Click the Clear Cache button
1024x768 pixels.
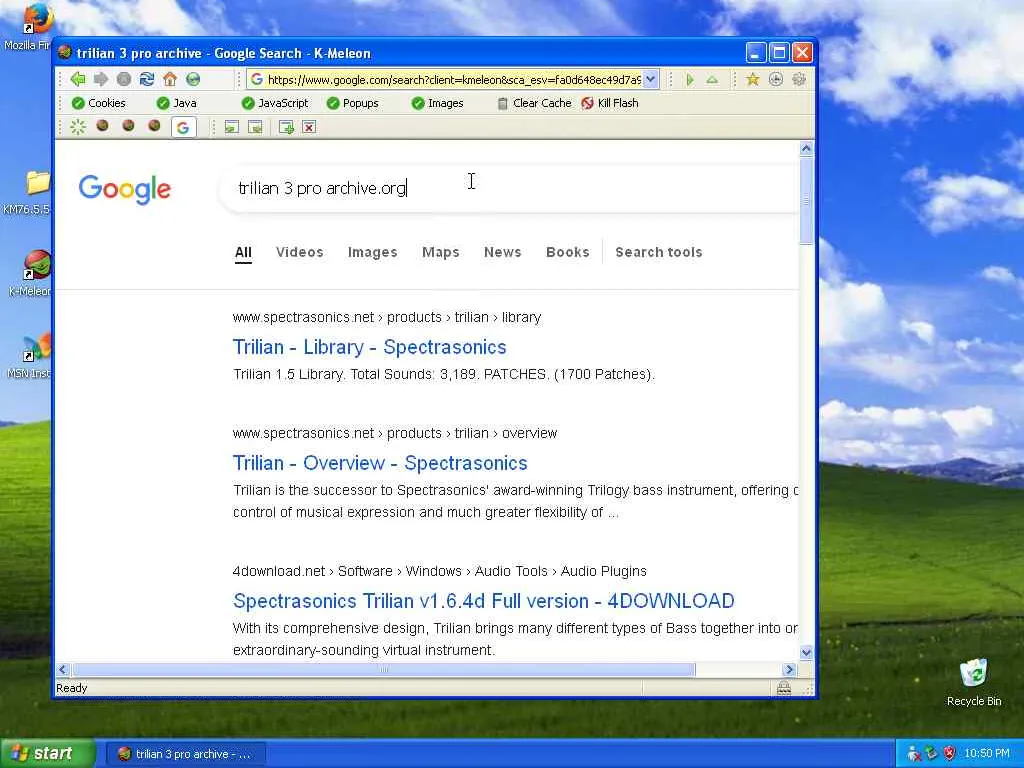click(x=534, y=103)
